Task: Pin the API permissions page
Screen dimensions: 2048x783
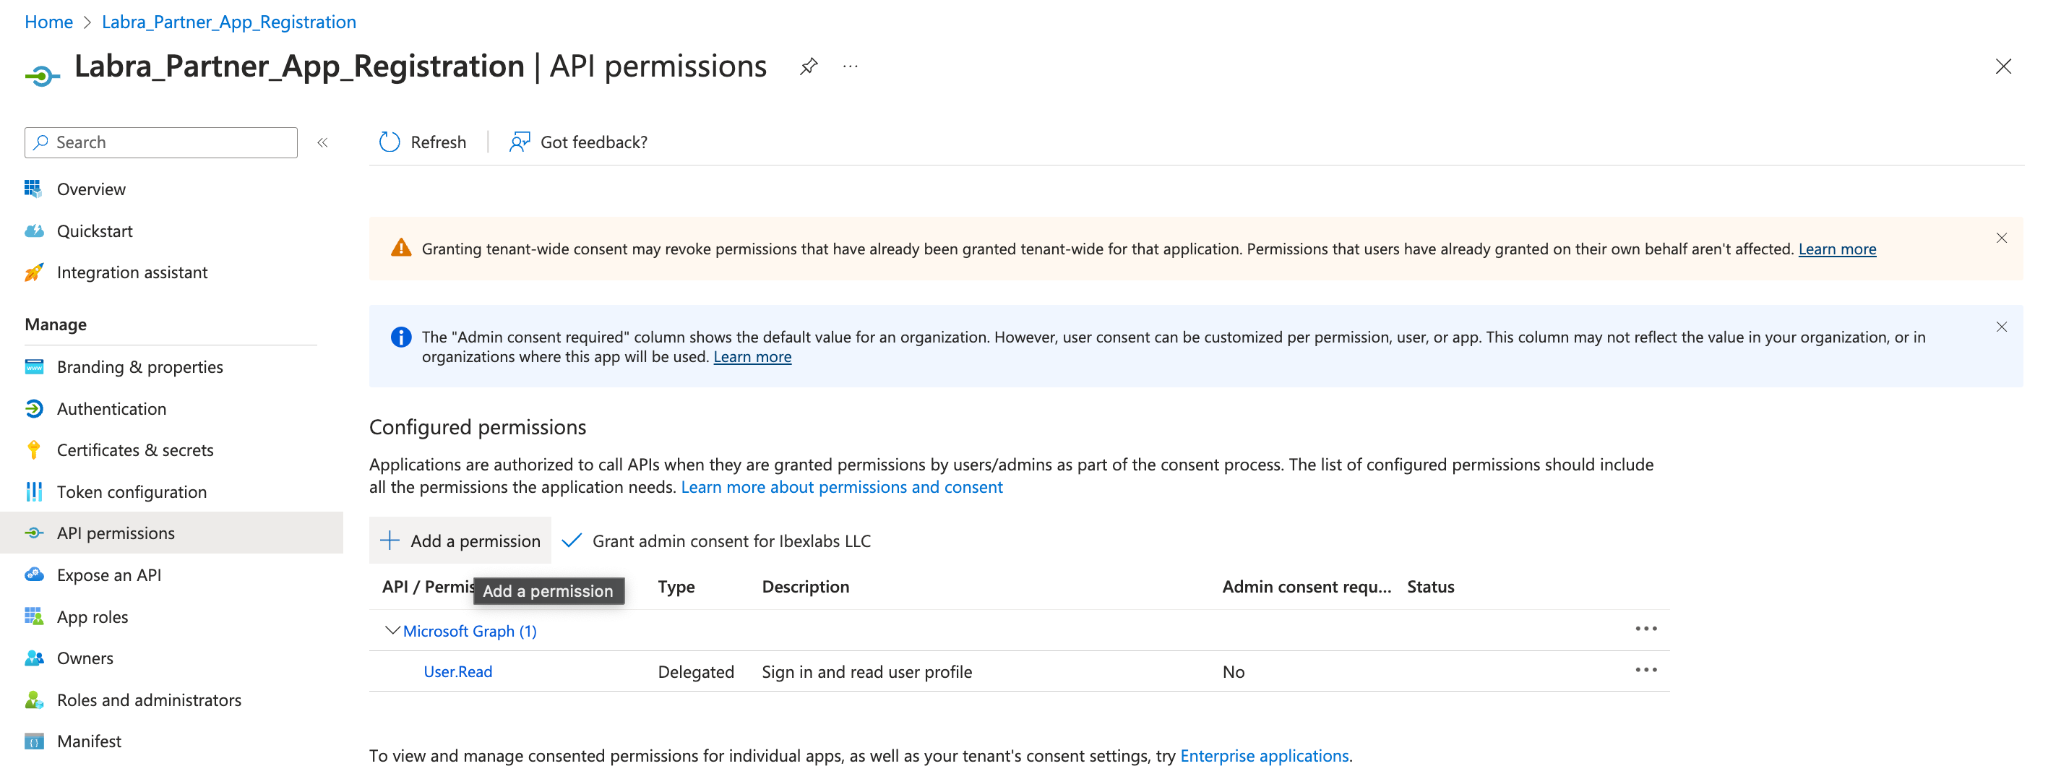Action: [x=809, y=67]
